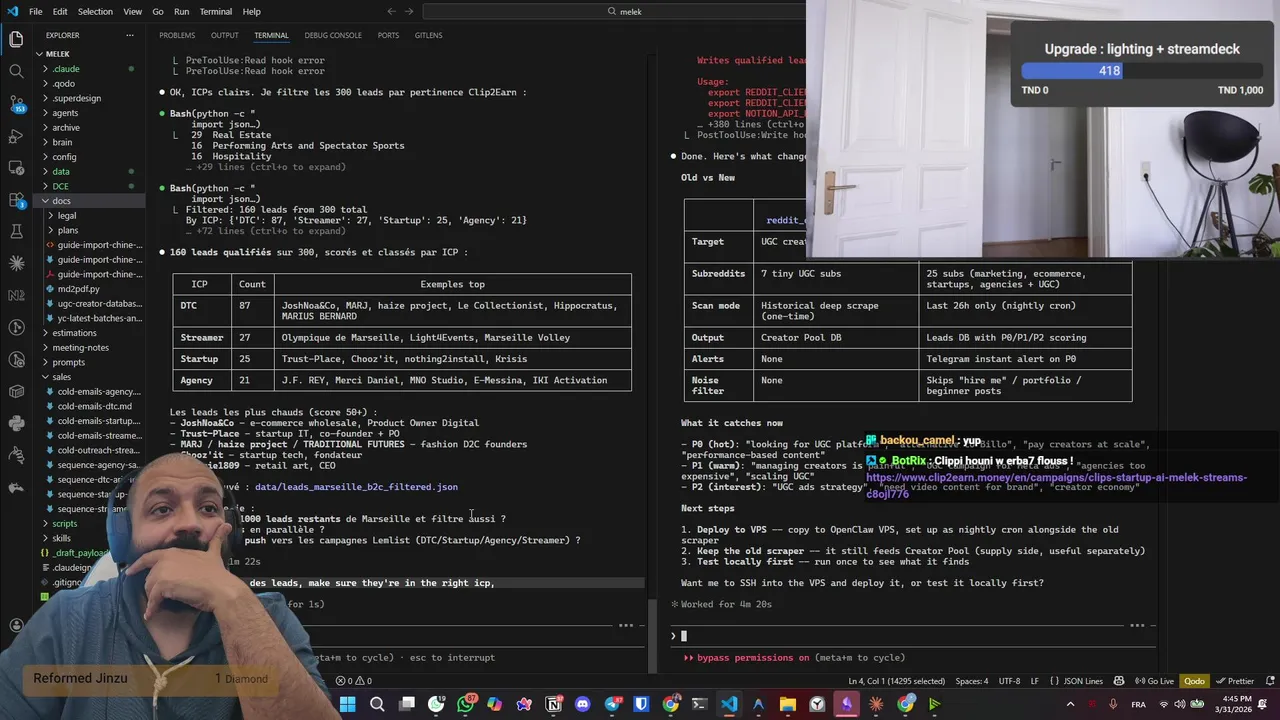Viewport: 1280px width, 720px height.
Task: Open Discord from the taskbar
Action: (583, 704)
